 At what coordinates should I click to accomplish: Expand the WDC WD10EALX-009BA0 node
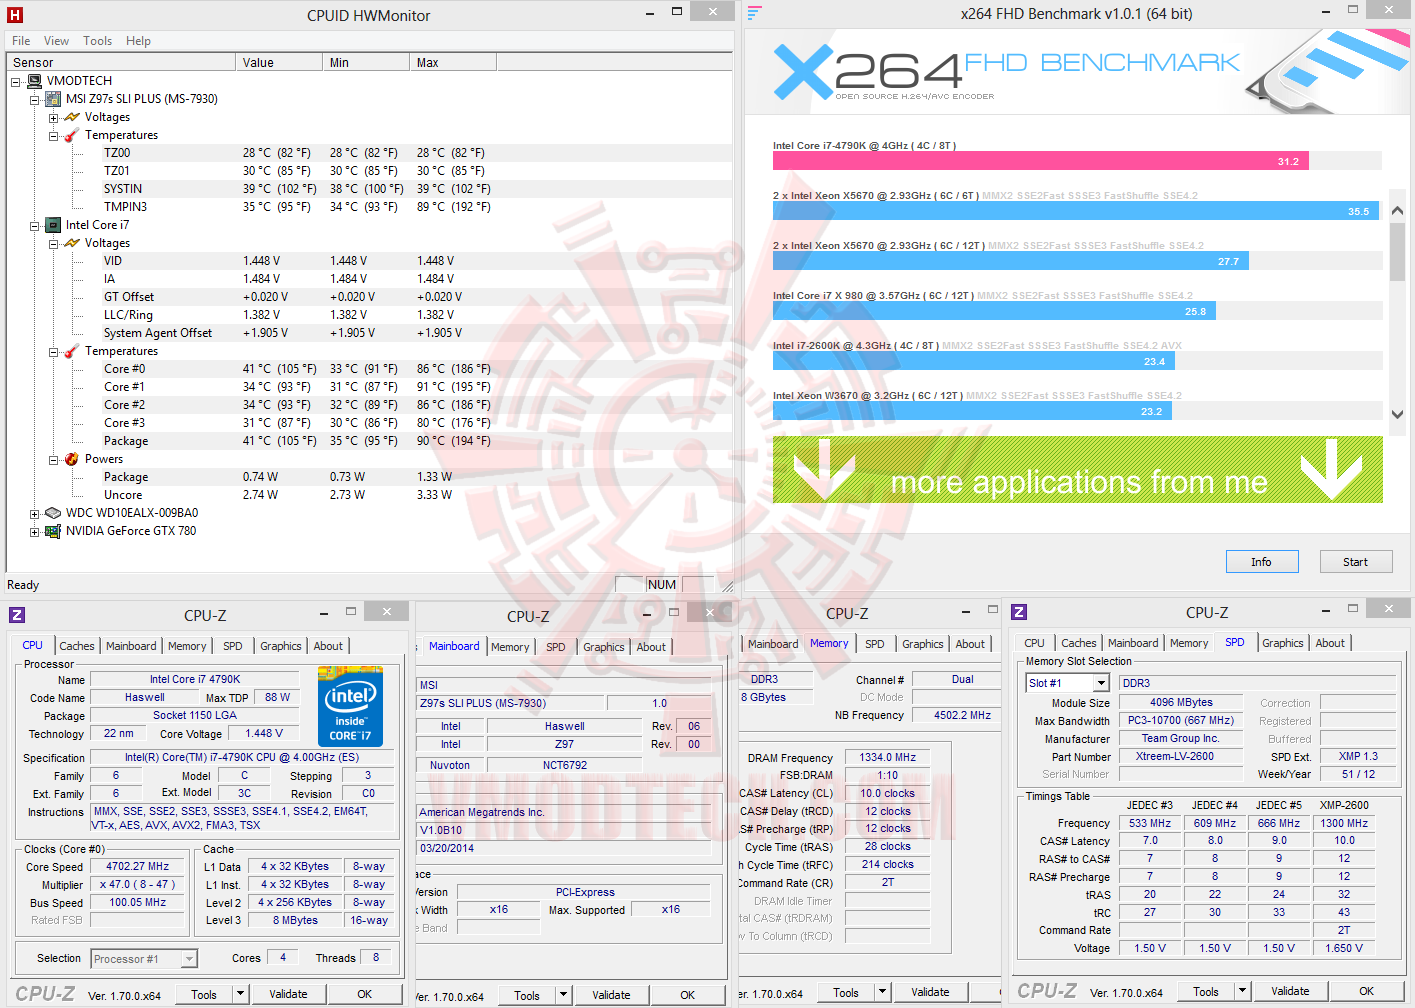pyautogui.click(x=34, y=513)
